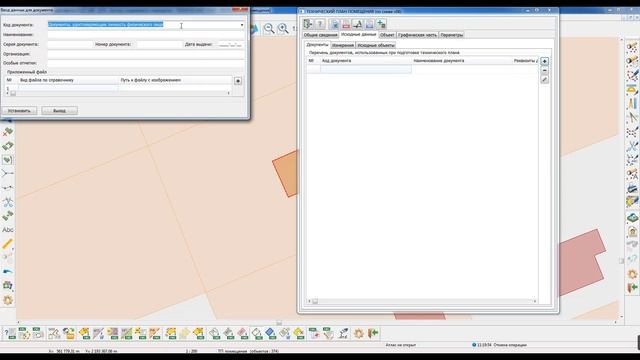The width and height of the screenshot is (640, 360).
Task: Click the Атлас не открыт status text
Action: [x=400, y=345]
